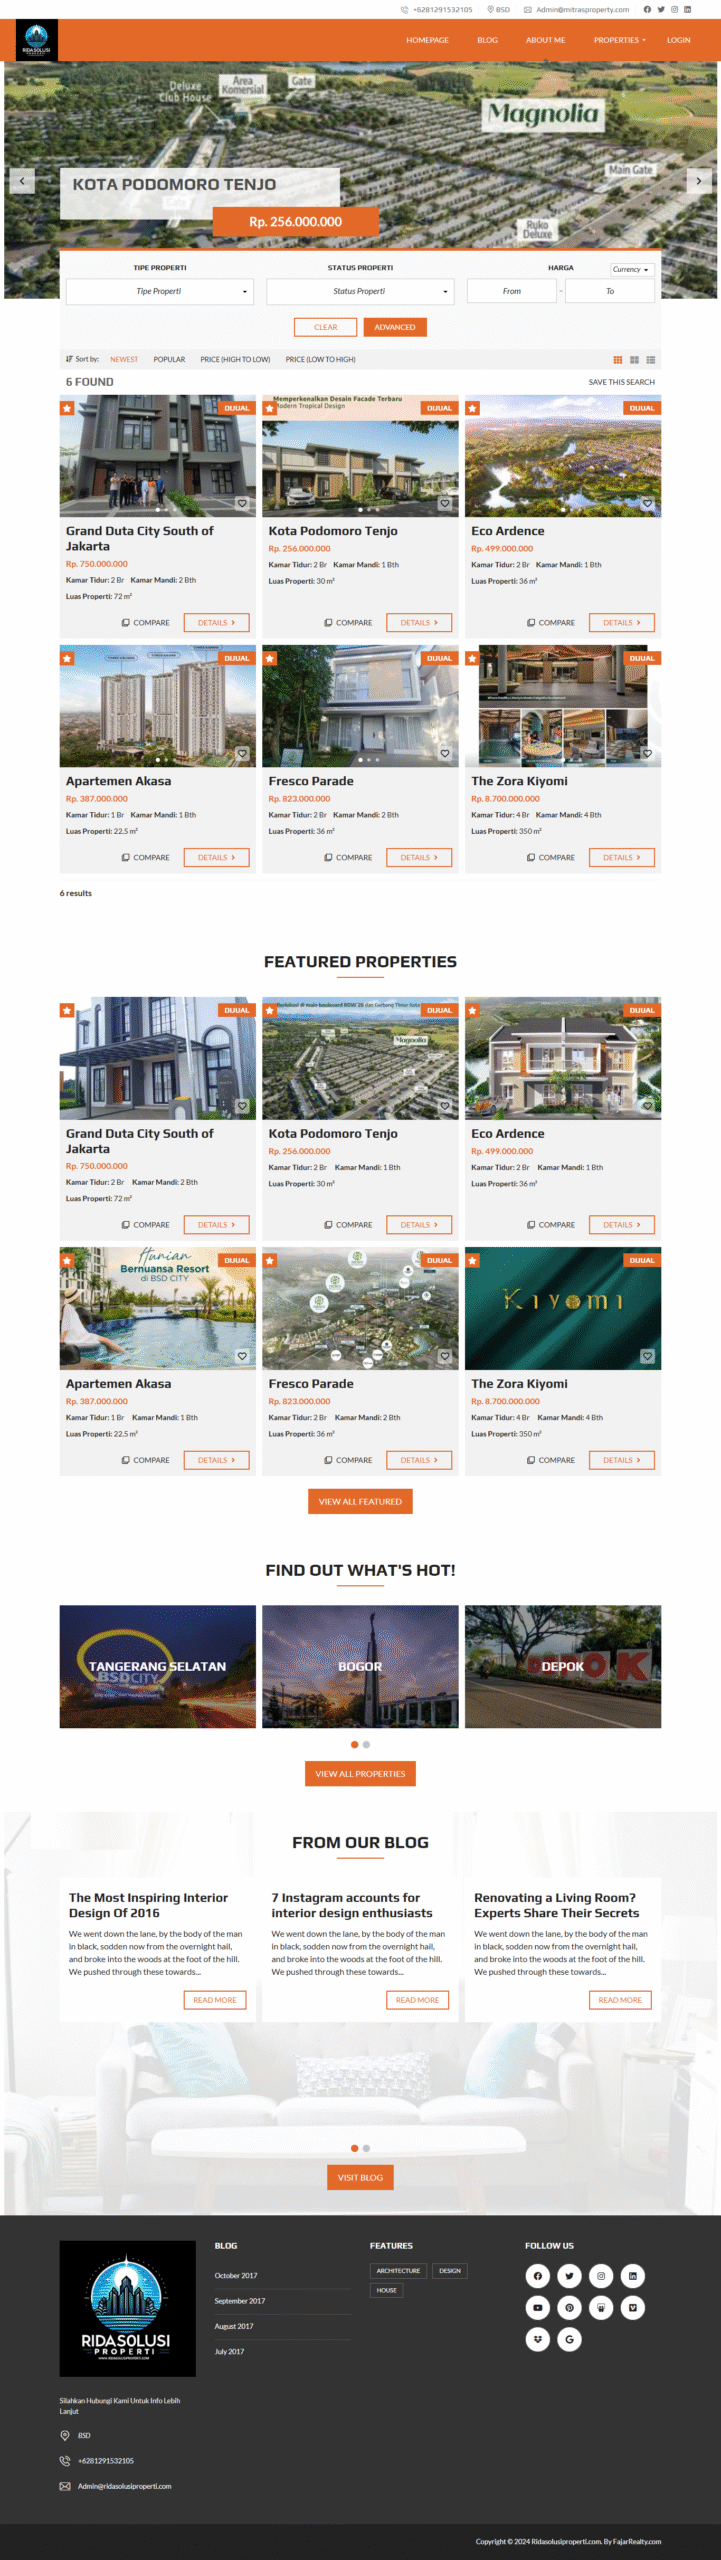Sort results by Price (High to Low)
This screenshot has width=721, height=2560.
235,359
